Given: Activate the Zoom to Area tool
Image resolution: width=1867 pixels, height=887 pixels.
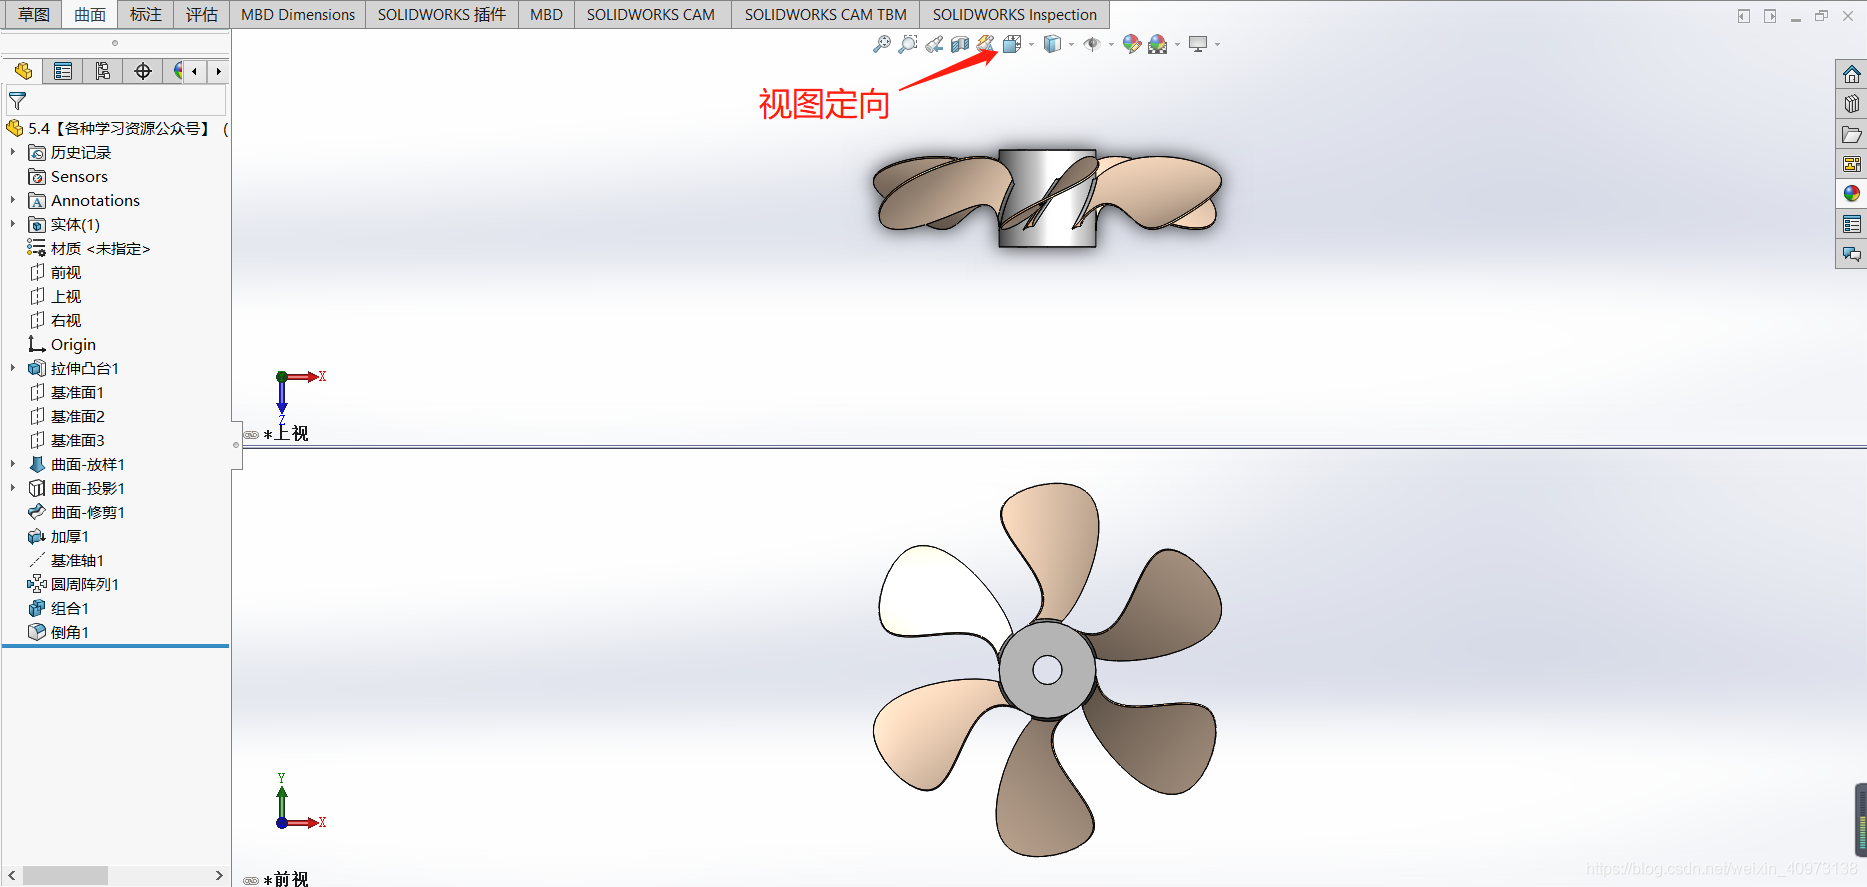Looking at the screenshot, I should [907, 44].
